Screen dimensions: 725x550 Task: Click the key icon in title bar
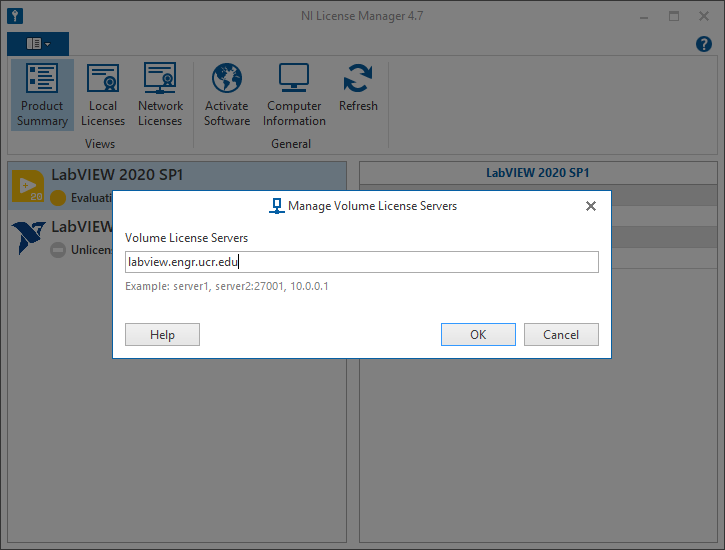coord(15,16)
